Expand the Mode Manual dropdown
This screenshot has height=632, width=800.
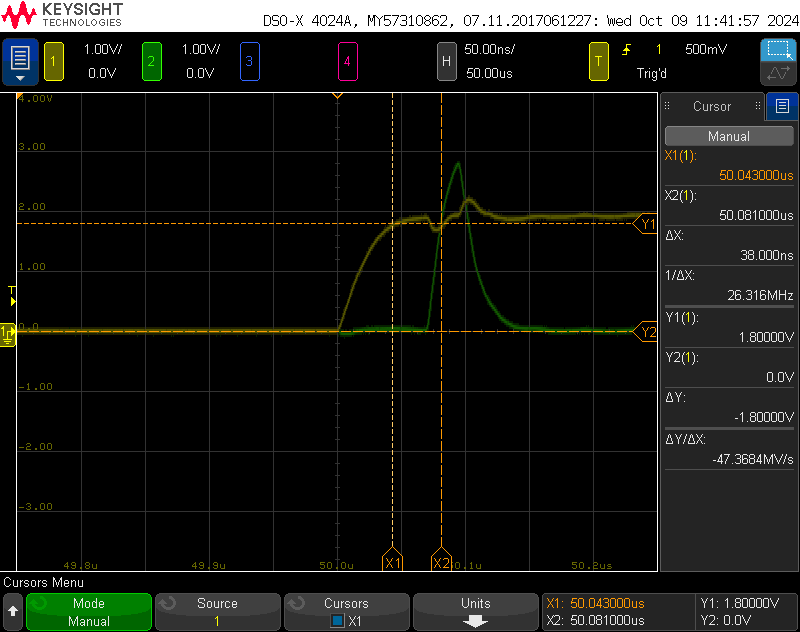88,612
